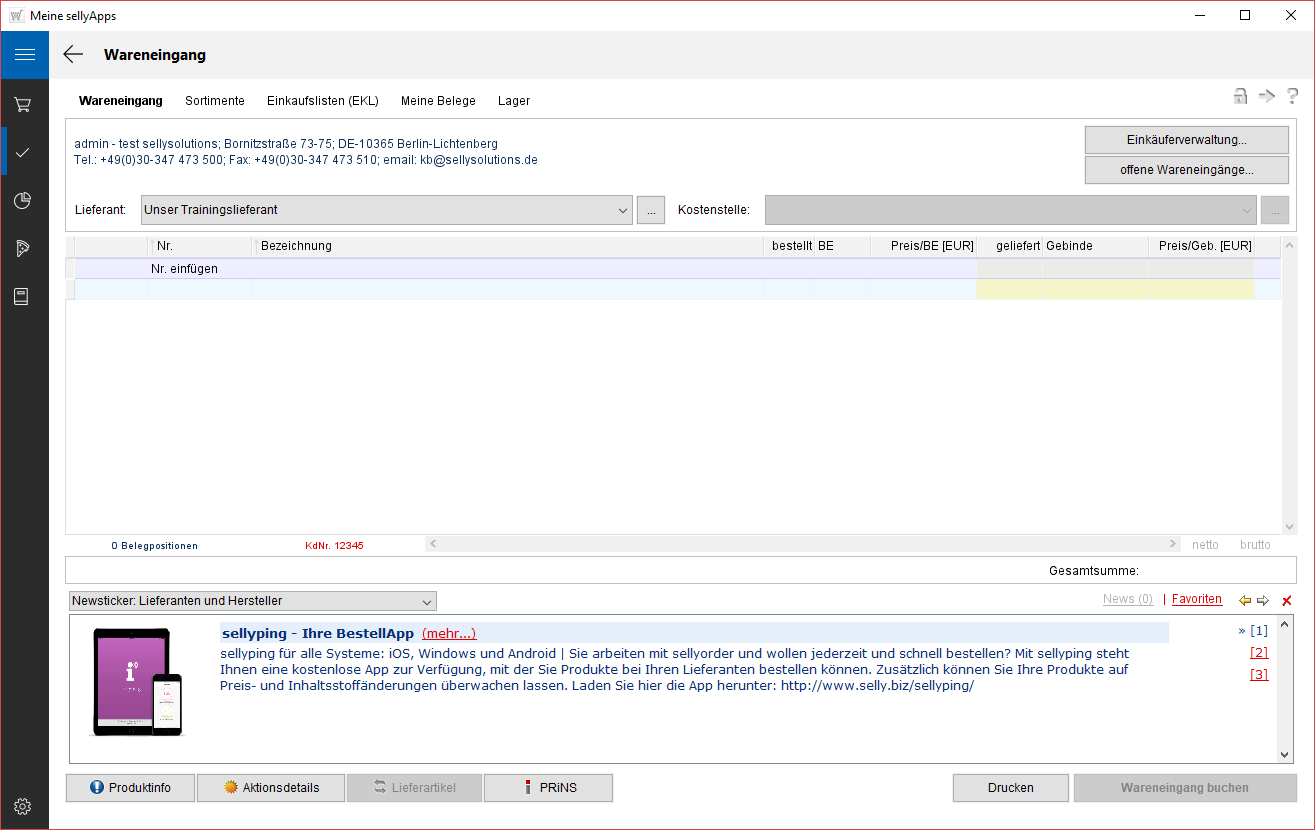Screen dimensions: 1315x830
Task: Click the question mark help icon
Action: click(1292, 96)
